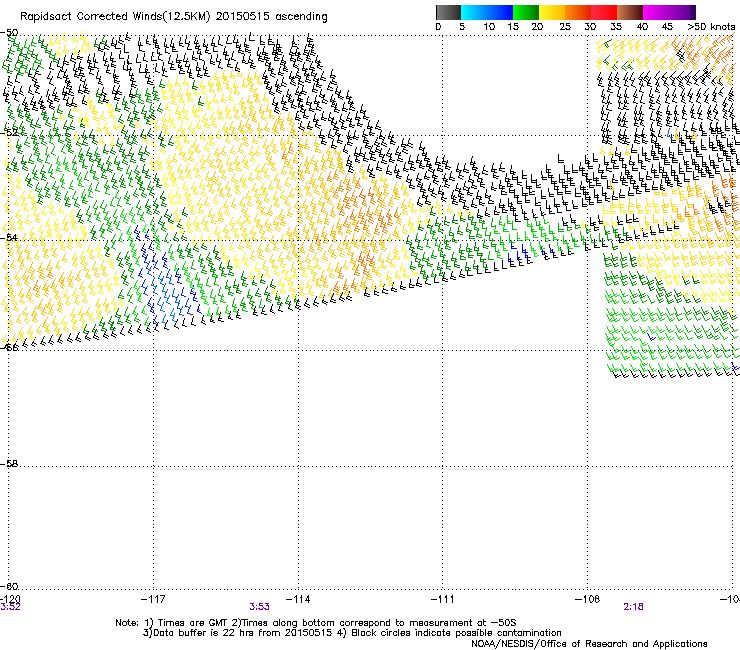Click the orange 25-30 knots legend color

pyautogui.click(x=578, y=12)
